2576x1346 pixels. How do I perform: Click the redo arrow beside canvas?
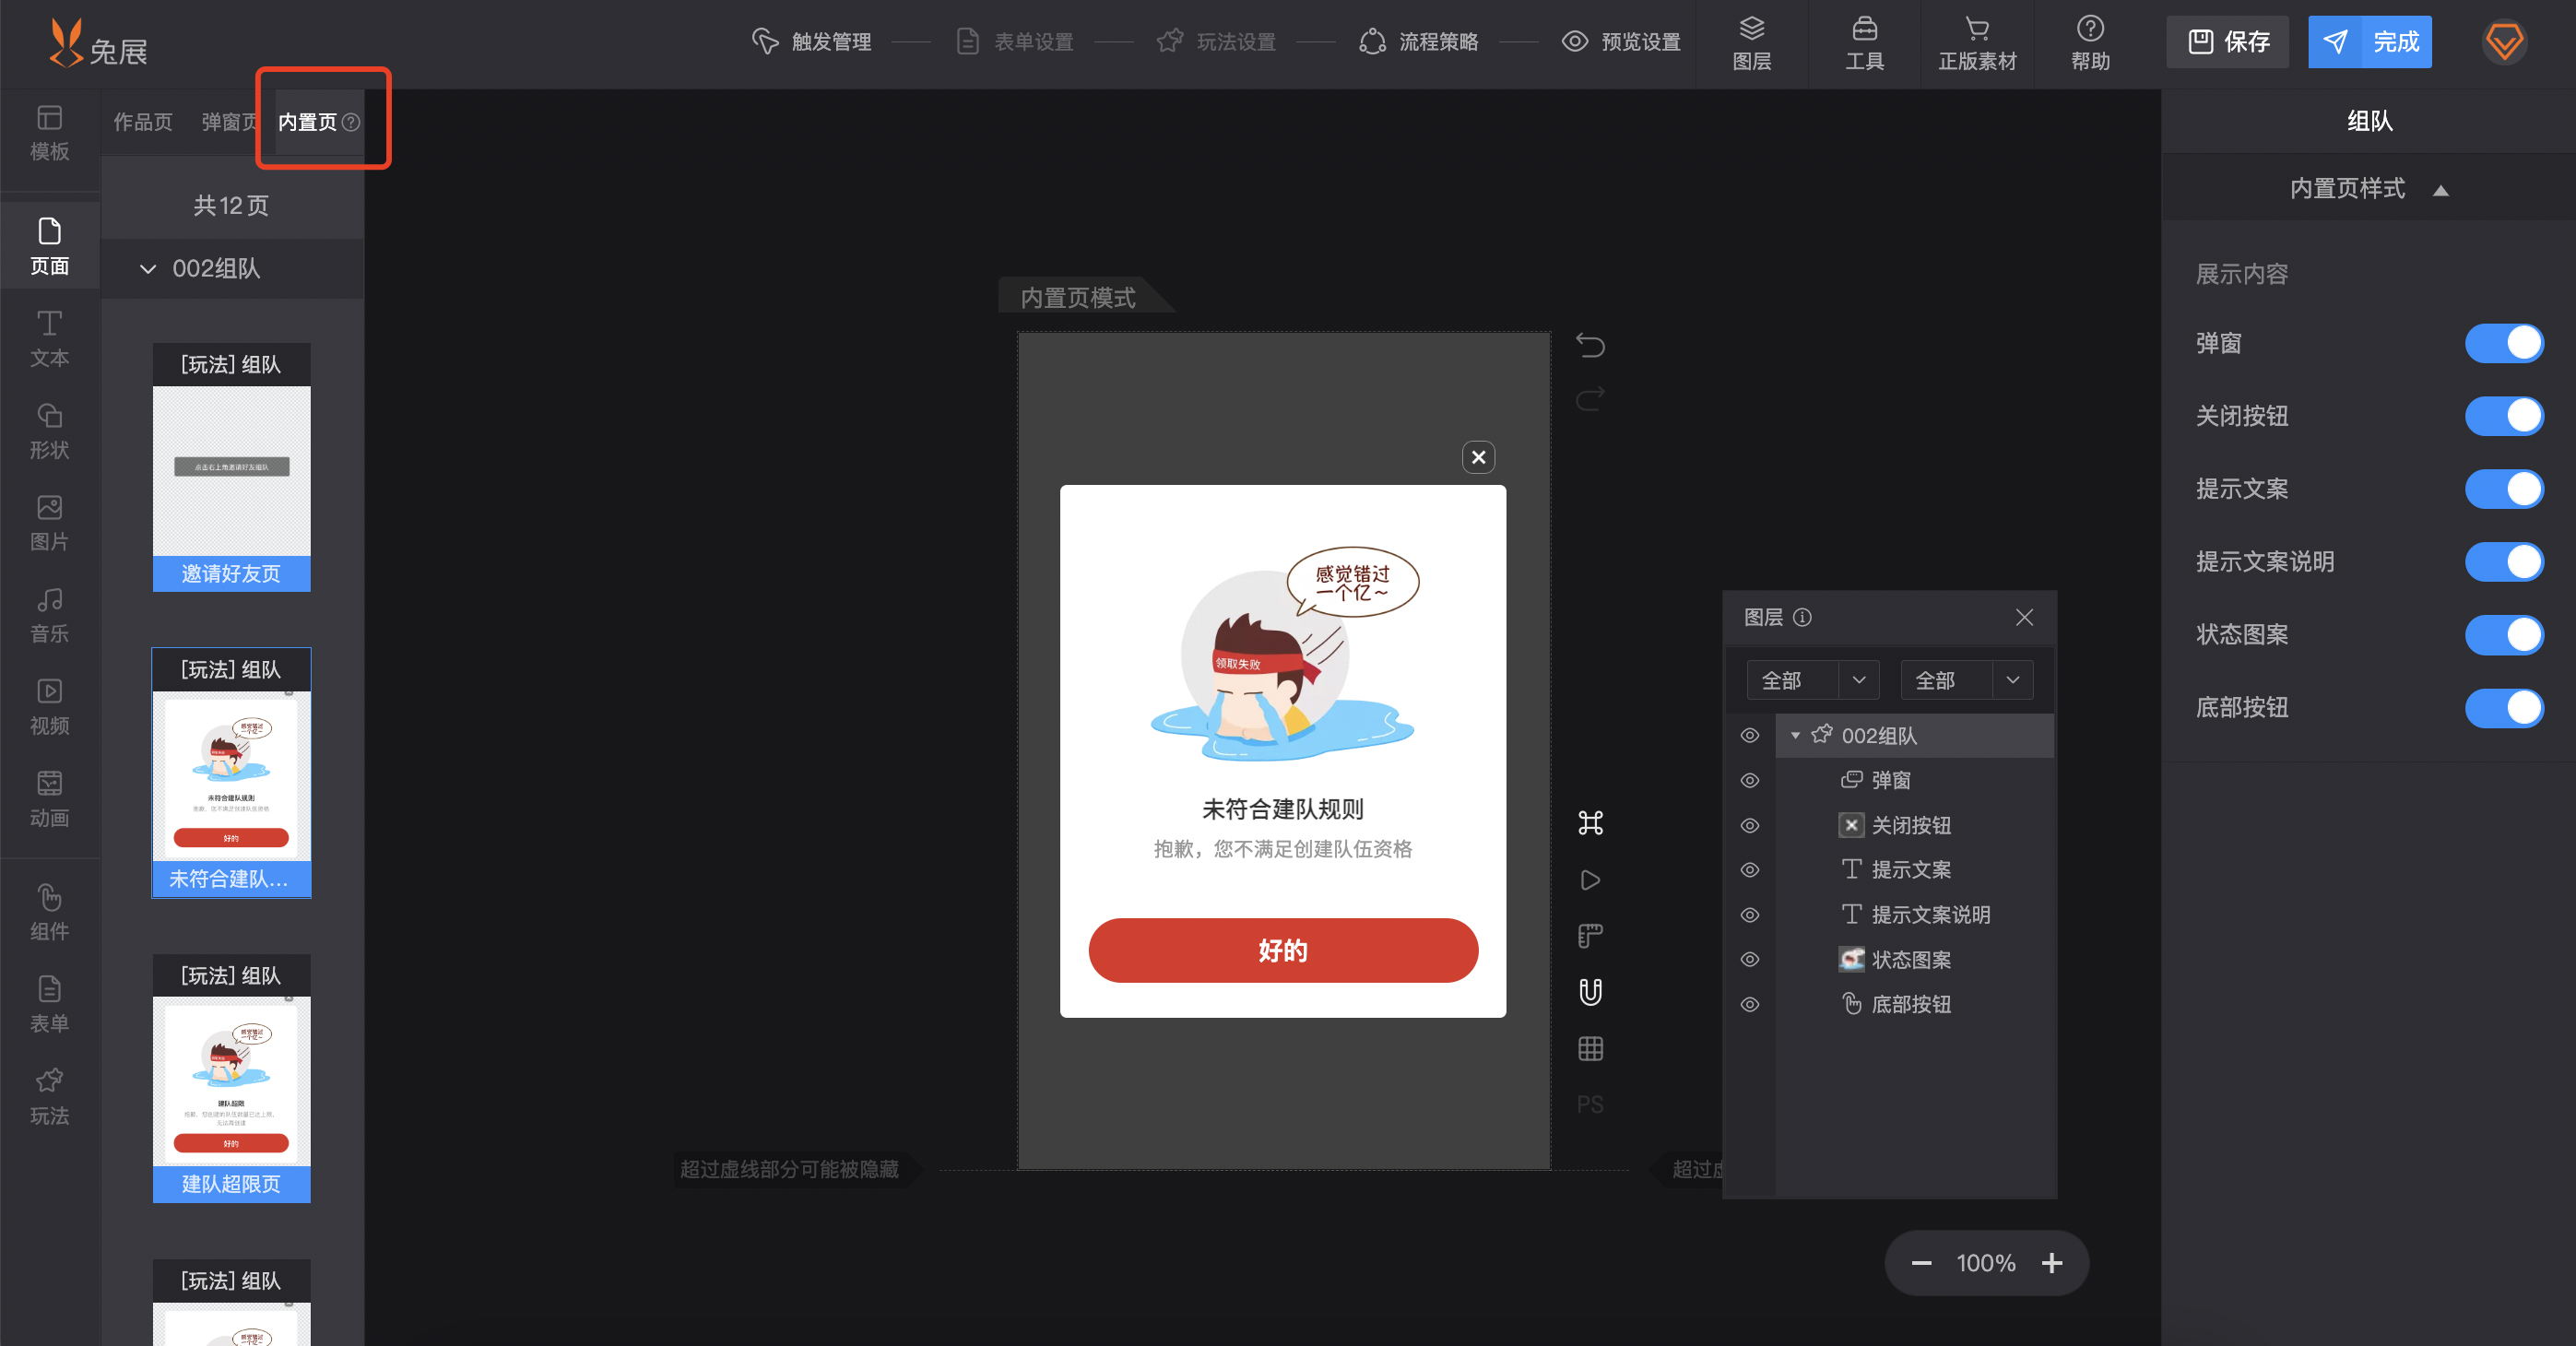point(1590,399)
